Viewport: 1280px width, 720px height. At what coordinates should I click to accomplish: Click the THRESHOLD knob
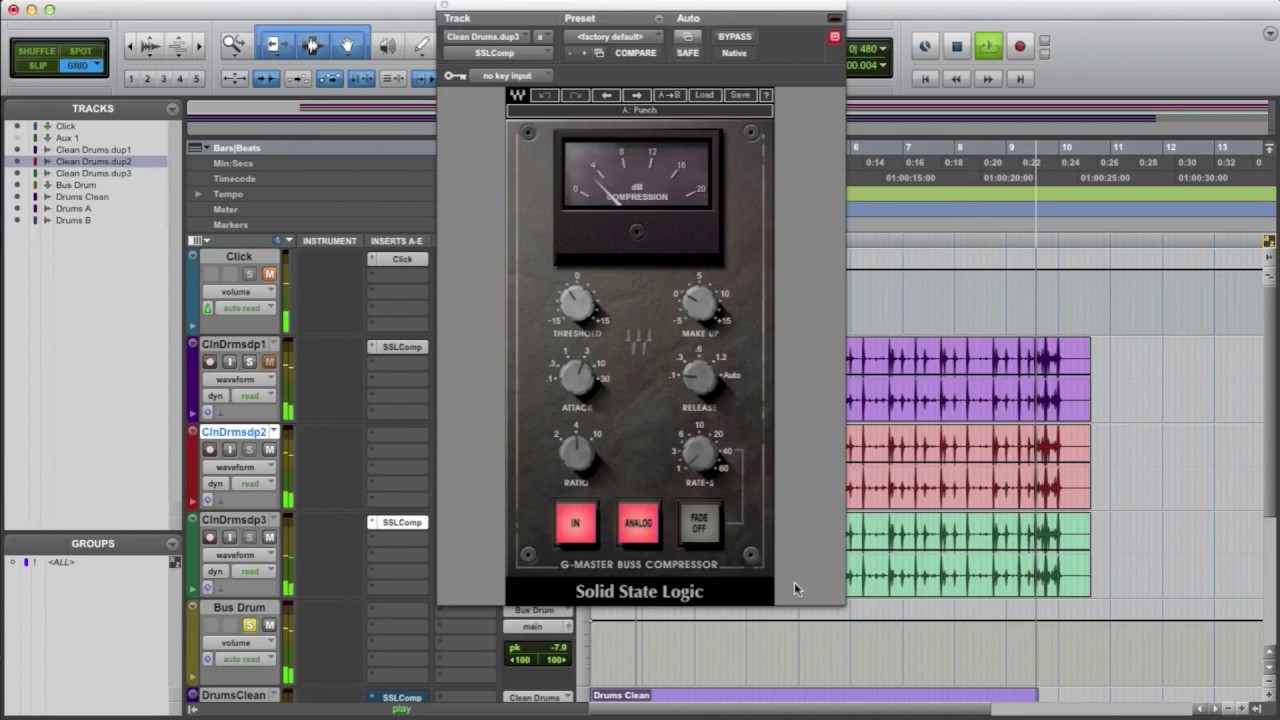coord(577,302)
